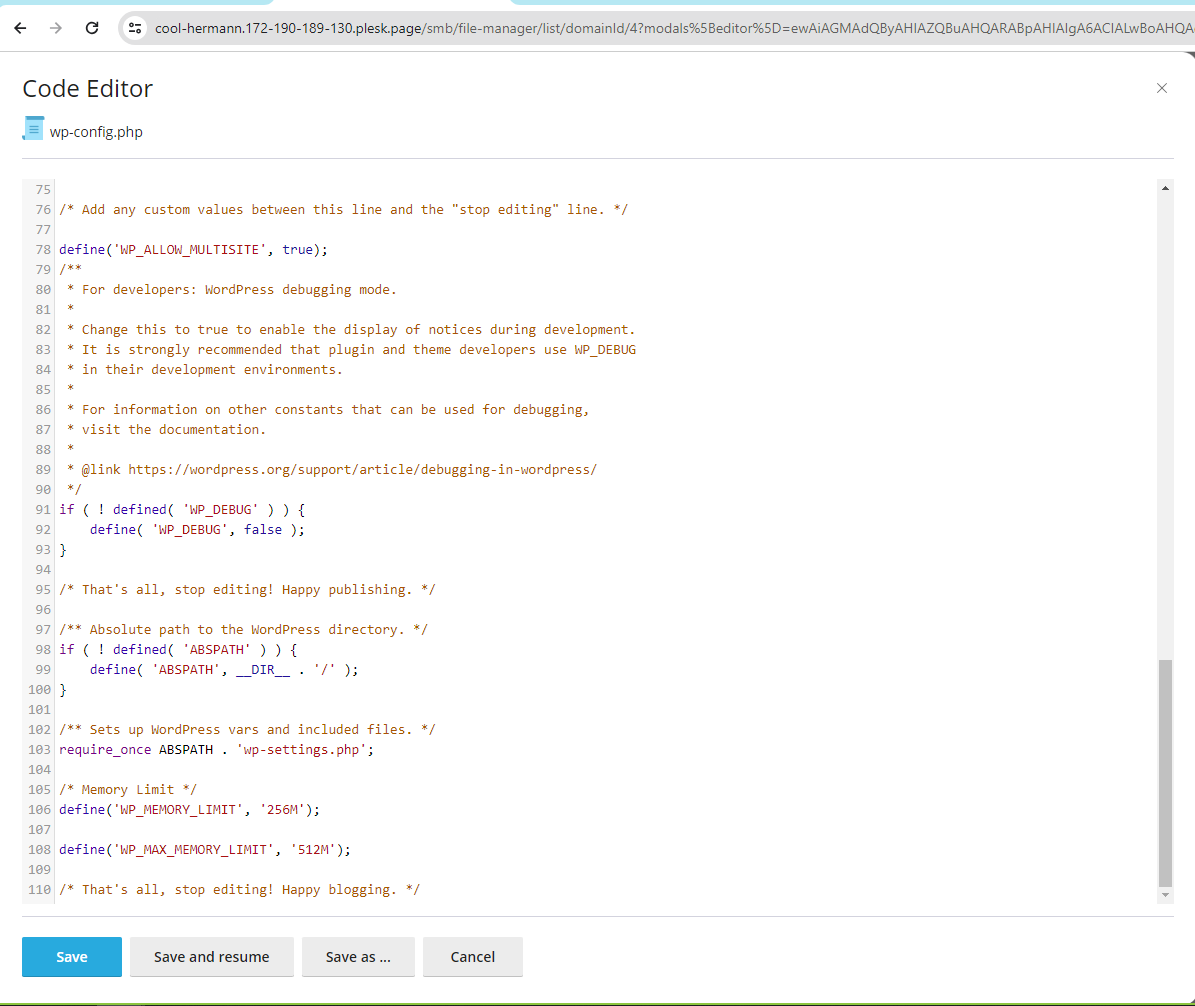Click line 91 WP_DEBUG defined check
Screen dimensions: 1195x1006
coord(182,509)
